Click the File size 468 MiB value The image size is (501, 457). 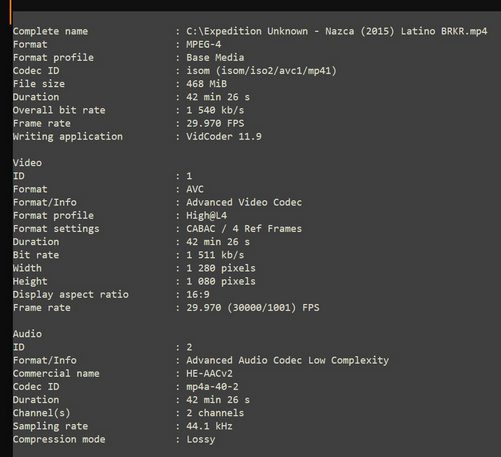[206, 84]
